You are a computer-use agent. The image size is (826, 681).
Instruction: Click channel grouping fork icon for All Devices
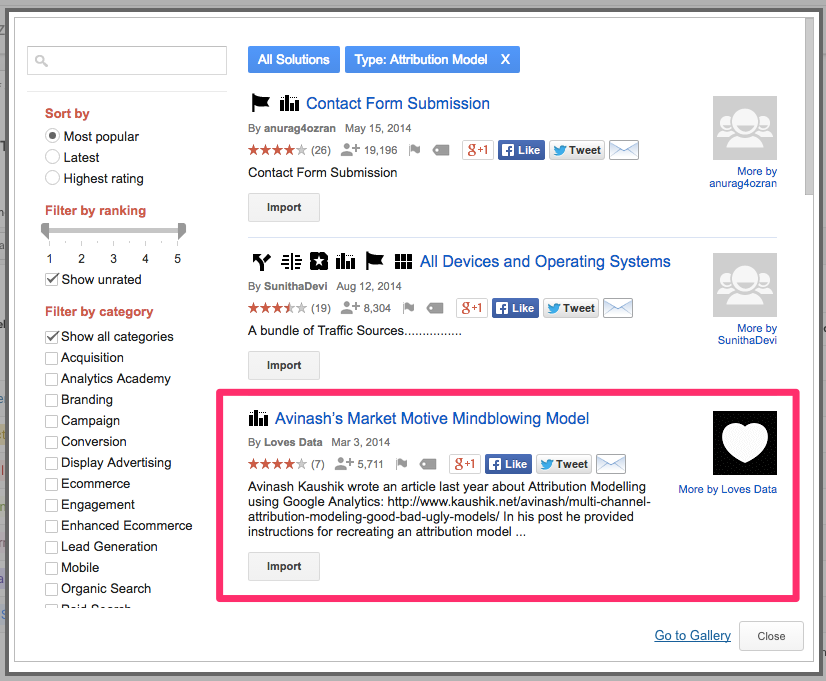pos(261,261)
